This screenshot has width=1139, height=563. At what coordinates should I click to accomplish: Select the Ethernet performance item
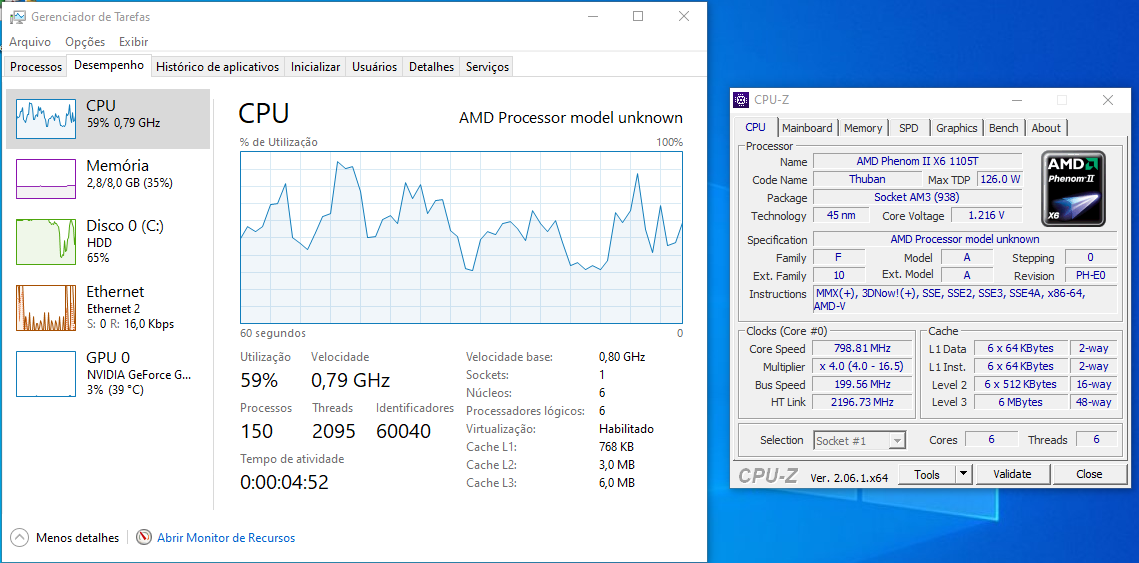[108, 307]
